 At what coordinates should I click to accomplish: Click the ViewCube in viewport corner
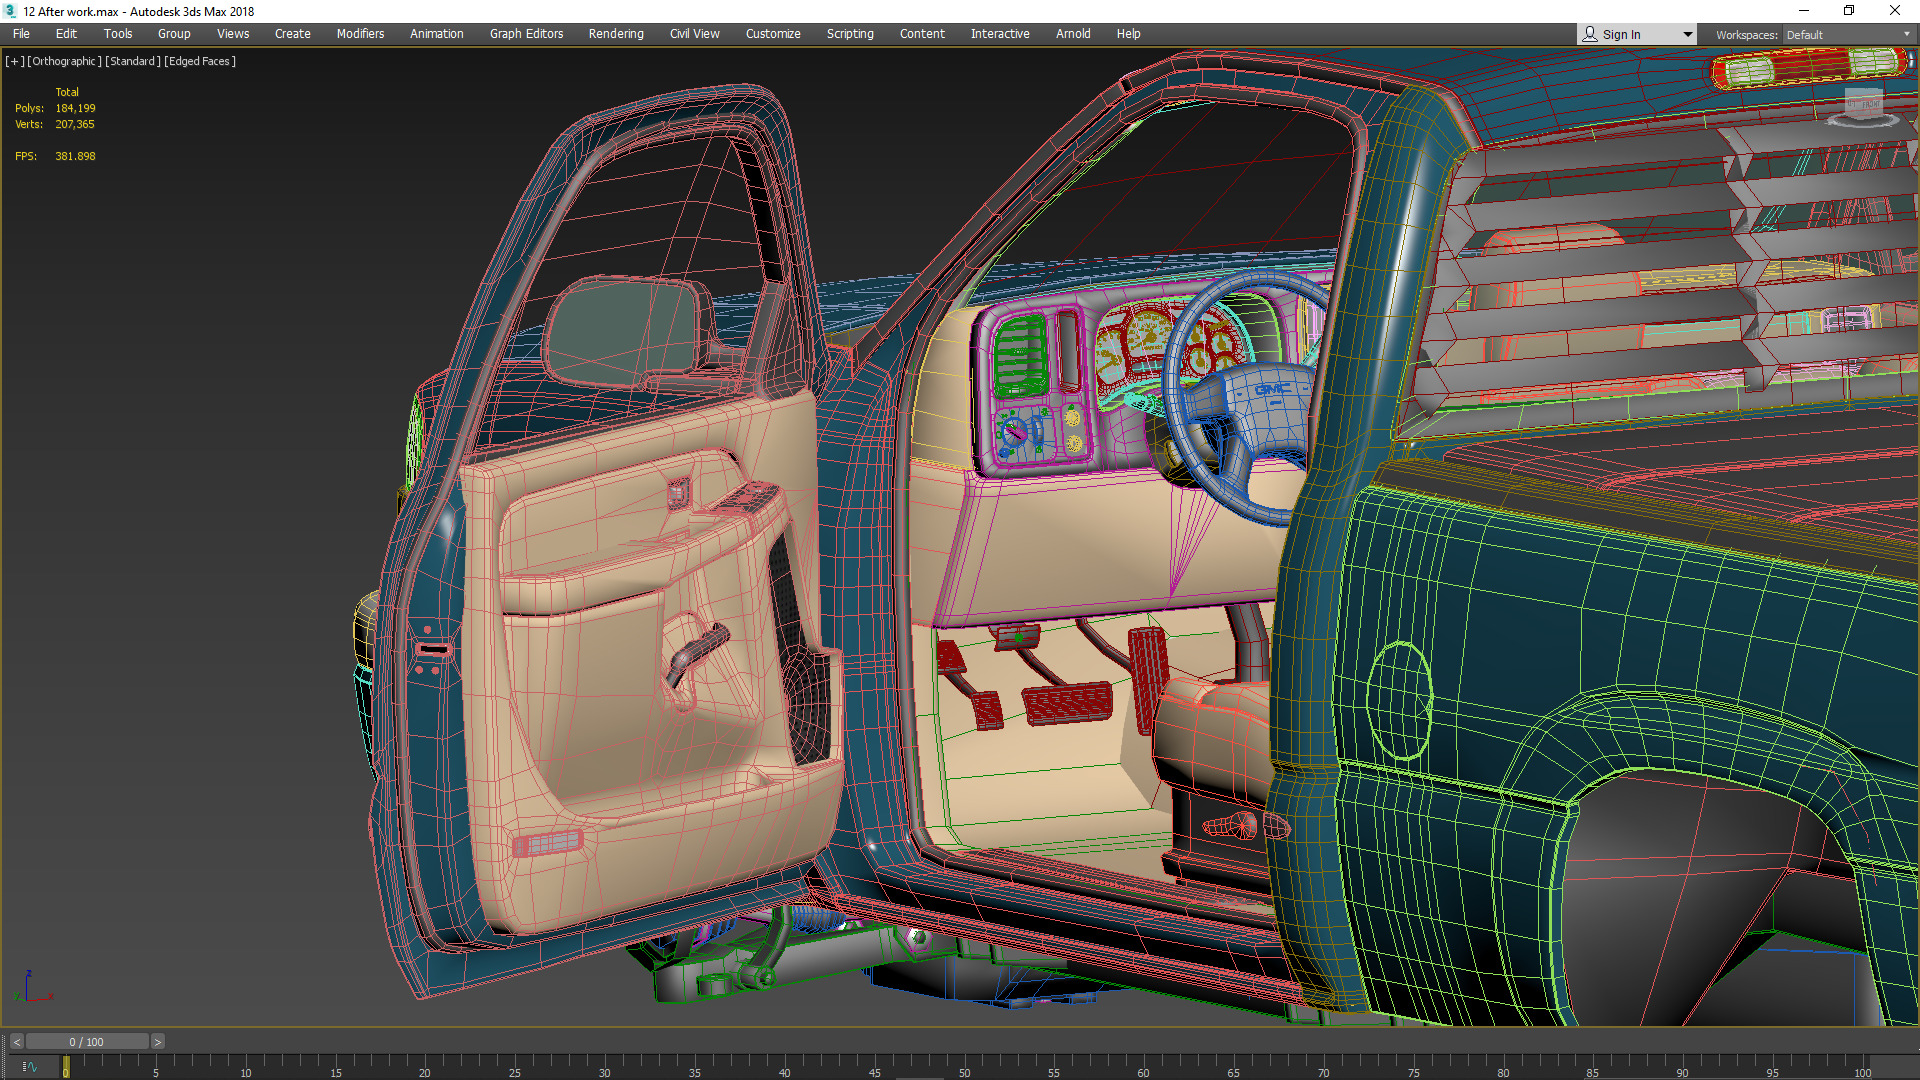pos(1863,105)
